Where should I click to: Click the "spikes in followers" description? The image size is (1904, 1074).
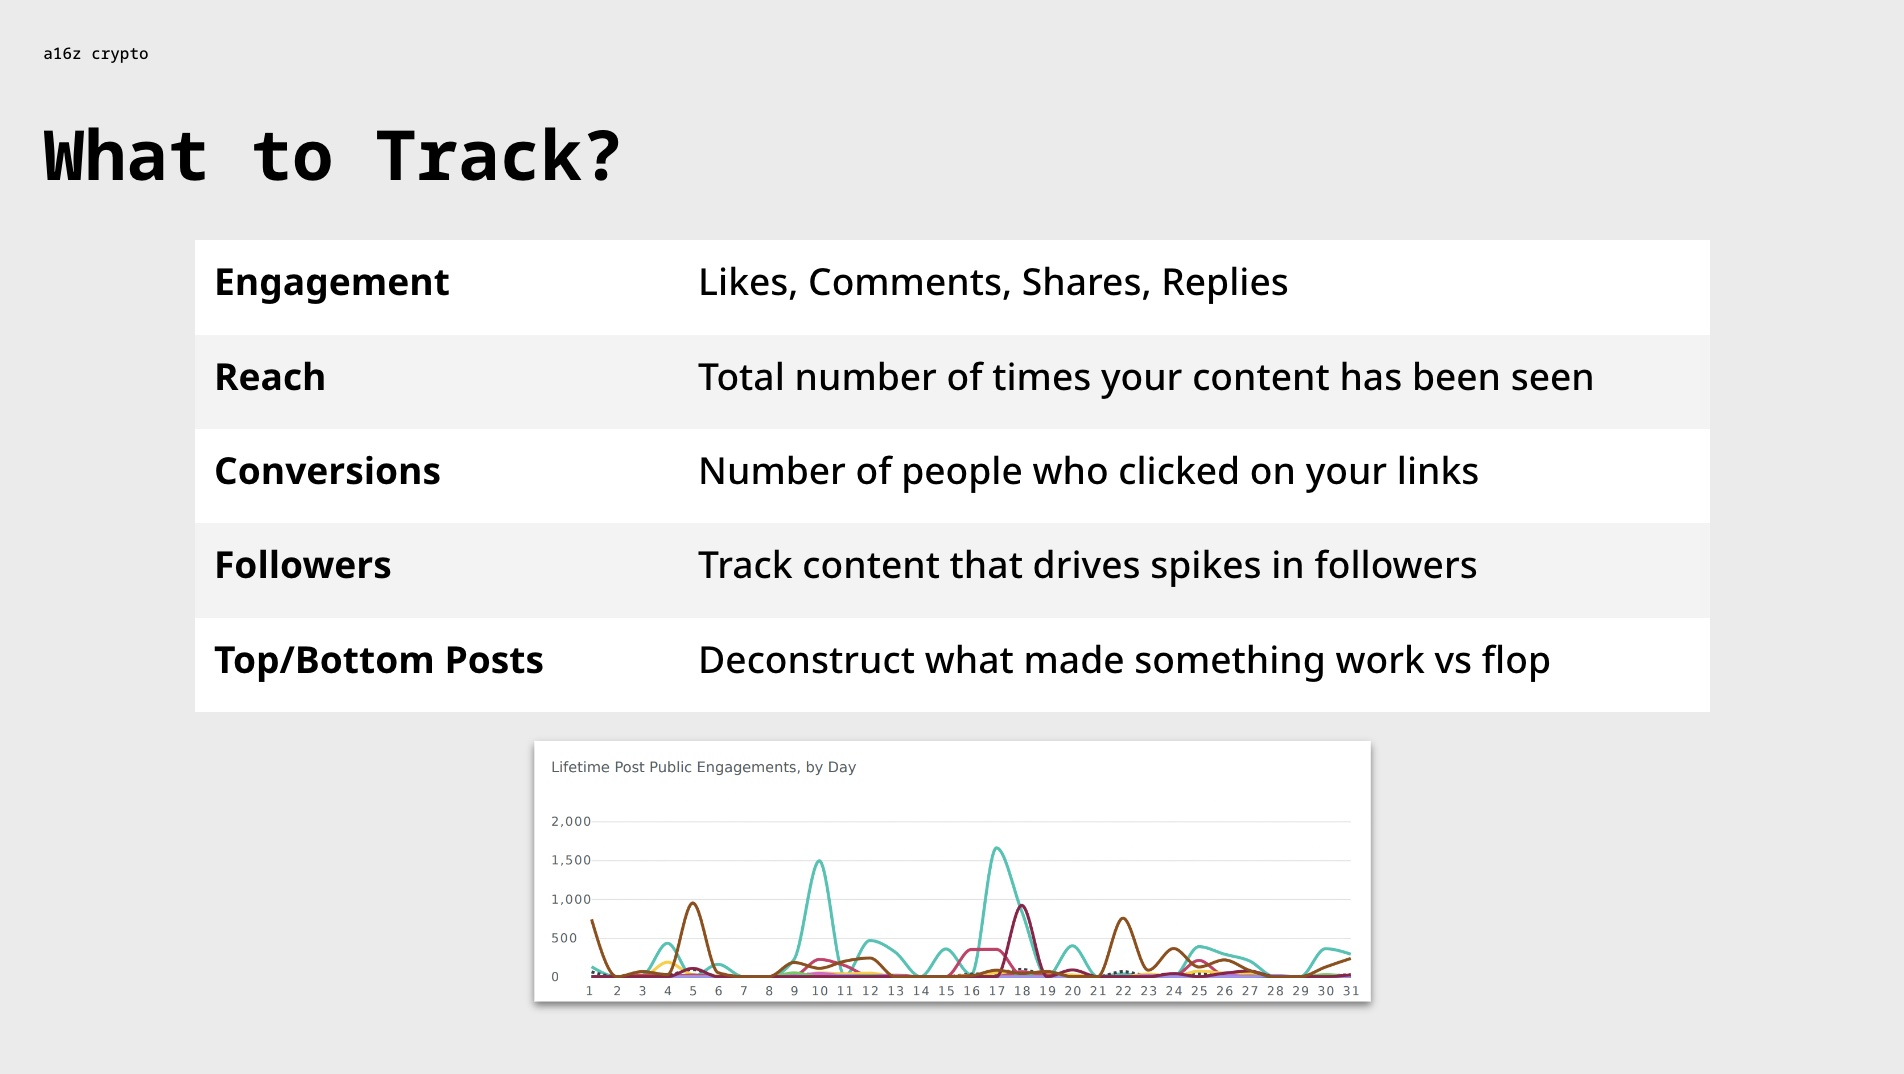coord(1087,566)
